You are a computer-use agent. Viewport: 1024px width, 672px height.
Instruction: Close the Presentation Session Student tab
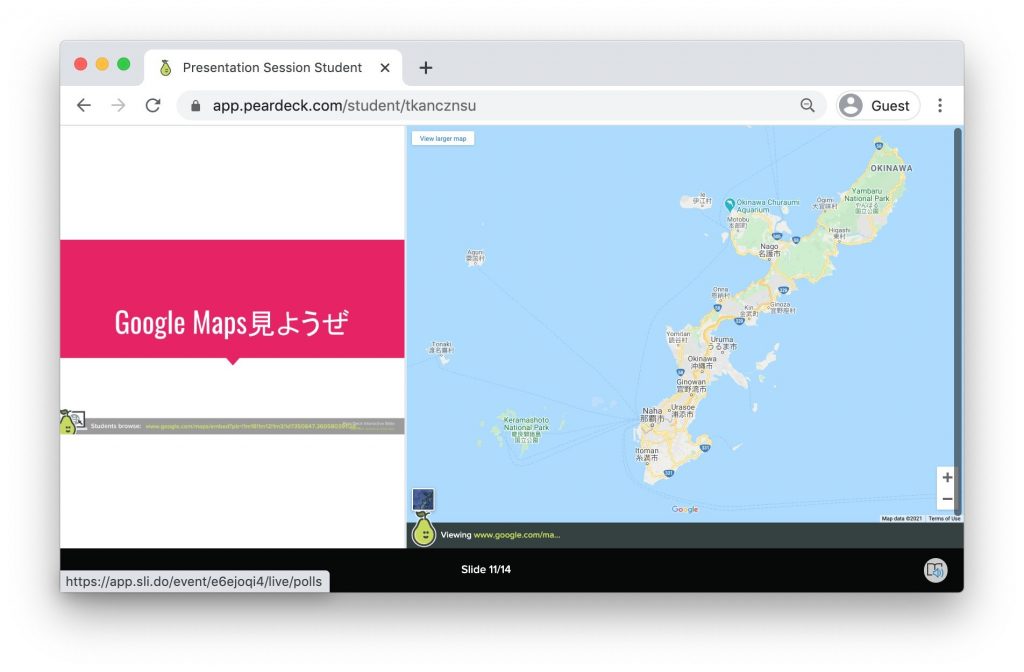tap(385, 68)
